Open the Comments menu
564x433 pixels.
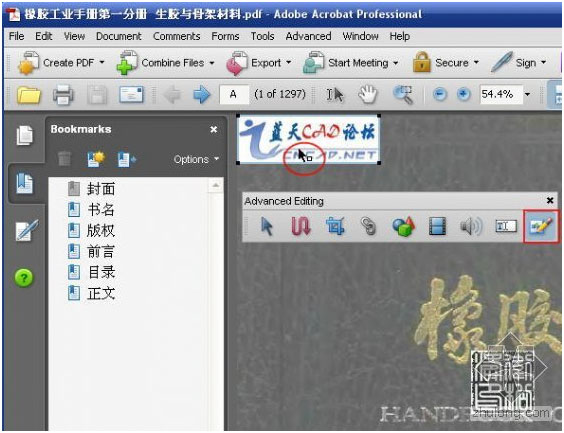[177, 36]
